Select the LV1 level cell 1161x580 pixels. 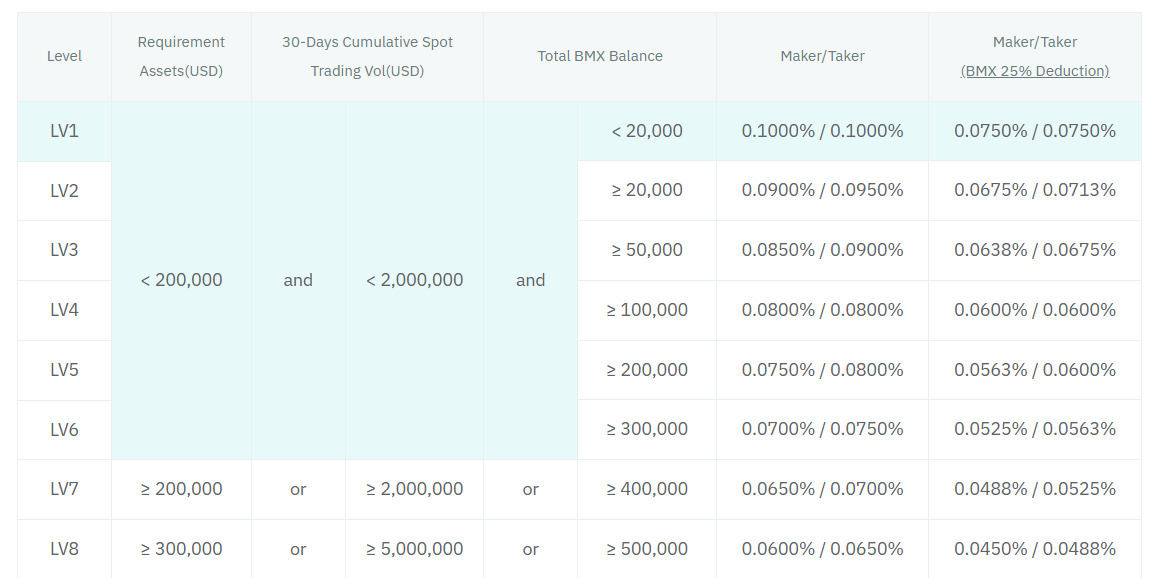[64, 131]
